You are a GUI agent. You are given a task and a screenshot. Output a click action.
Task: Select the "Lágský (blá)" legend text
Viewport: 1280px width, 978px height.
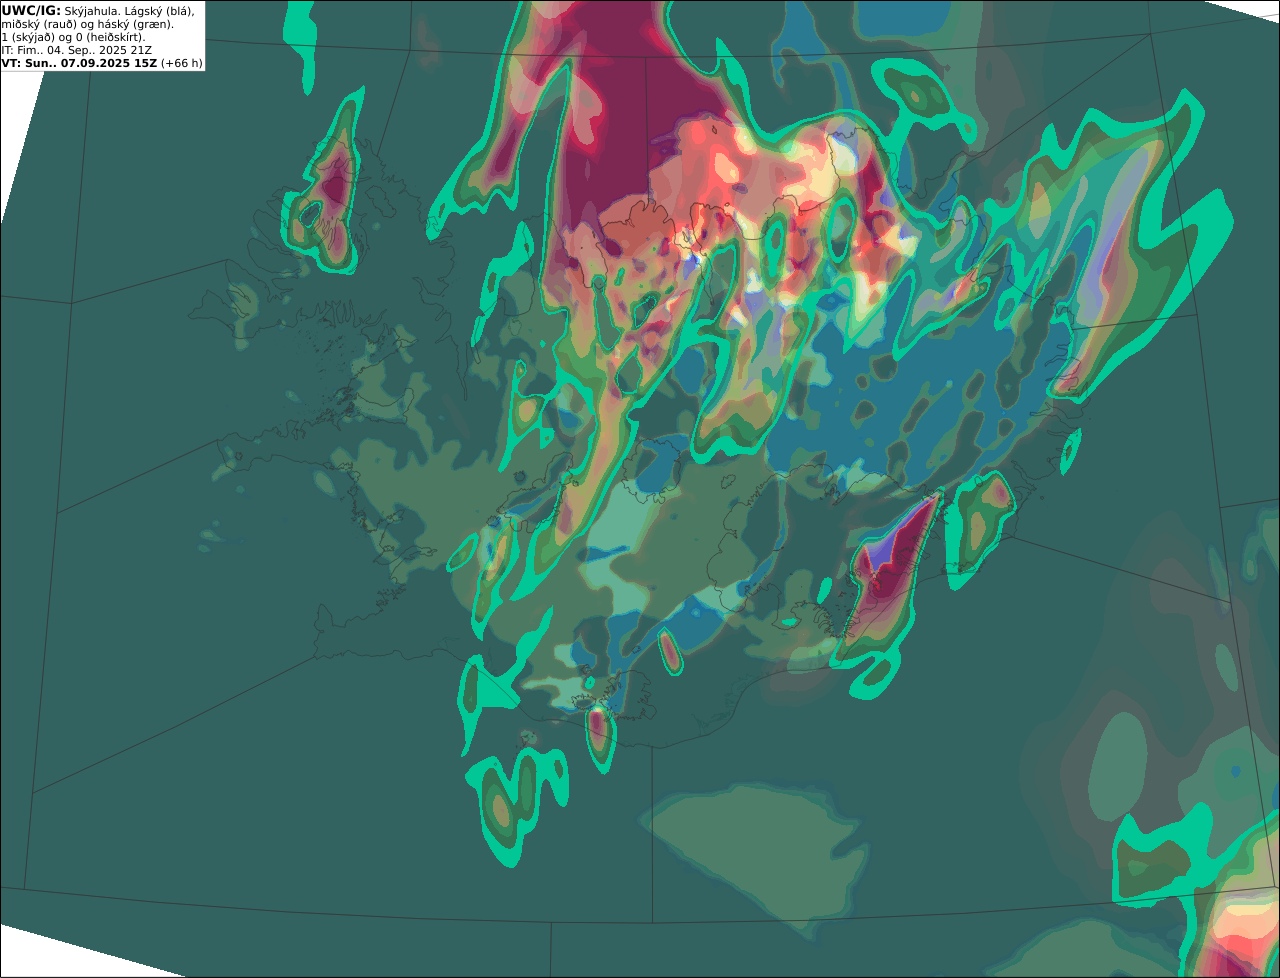pyautogui.click(x=161, y=10)
